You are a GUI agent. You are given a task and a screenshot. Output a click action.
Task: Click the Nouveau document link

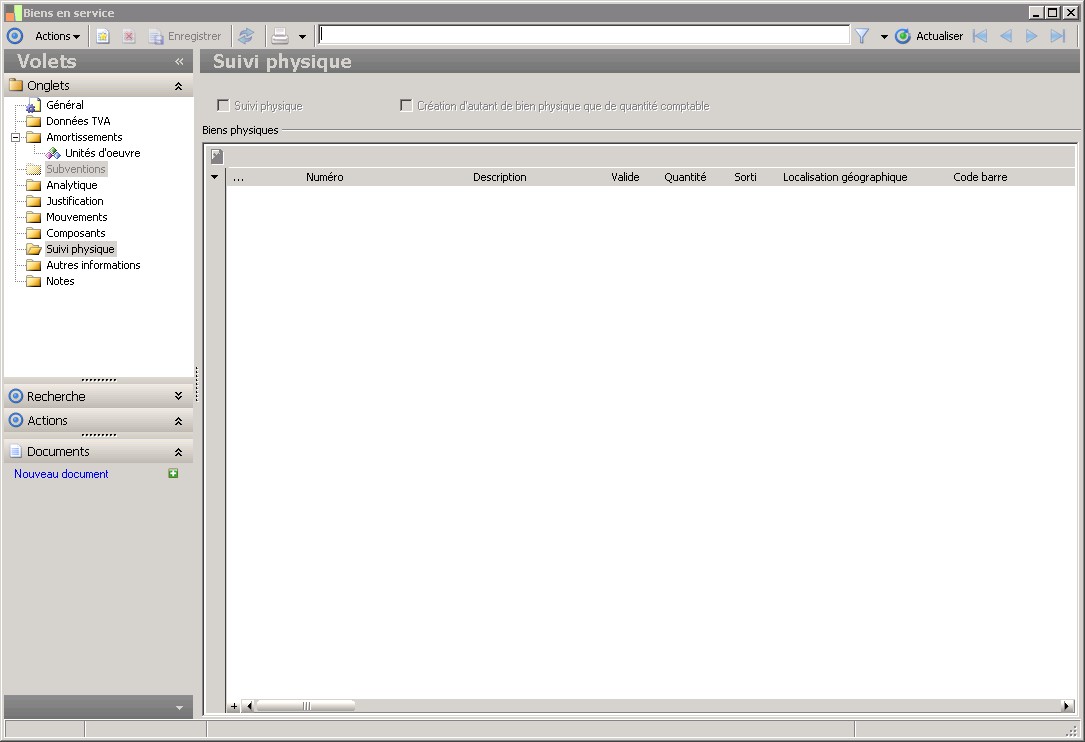61,474
